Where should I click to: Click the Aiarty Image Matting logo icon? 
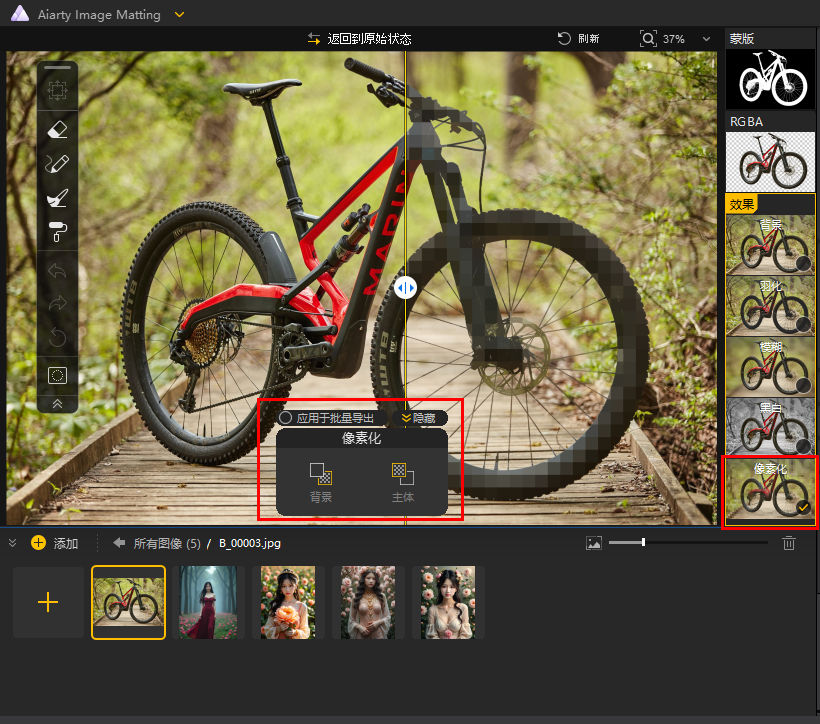tap(19, 14)
